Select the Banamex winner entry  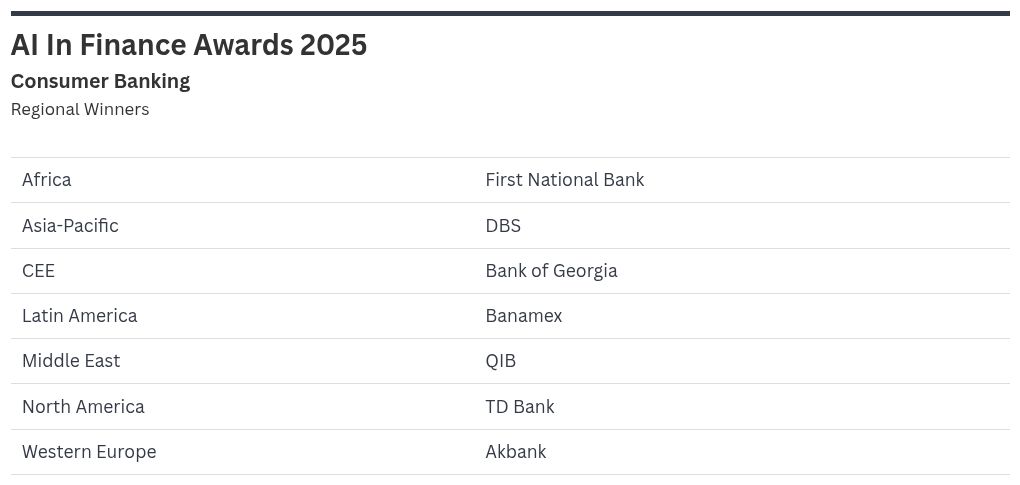coord(523,316)
